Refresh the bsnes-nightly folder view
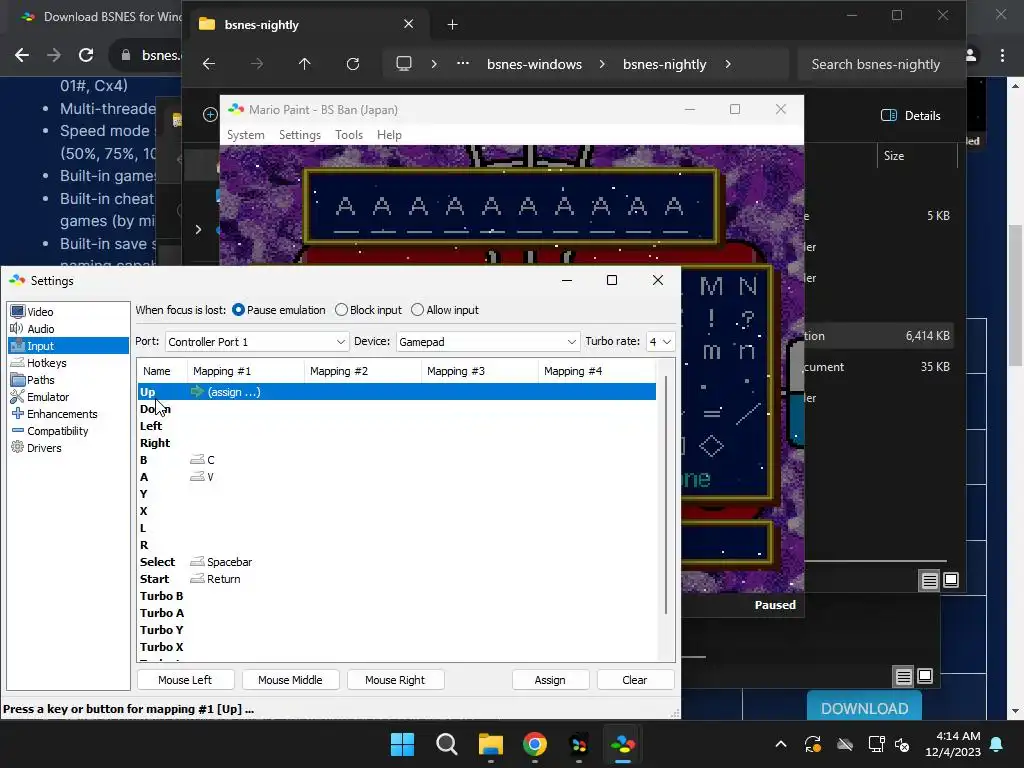Viewport: 1024px width, 768px height. (x=353, y=64)
